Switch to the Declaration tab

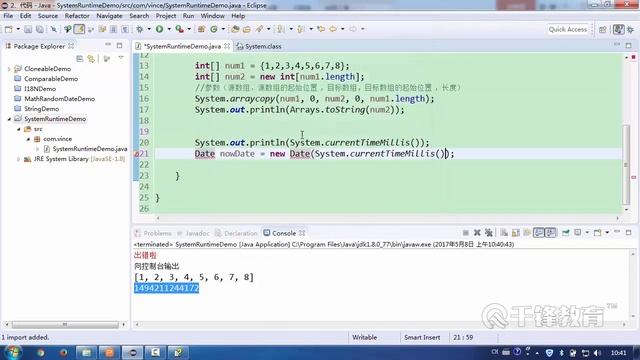pyautogui.click(x=237, y=233)
